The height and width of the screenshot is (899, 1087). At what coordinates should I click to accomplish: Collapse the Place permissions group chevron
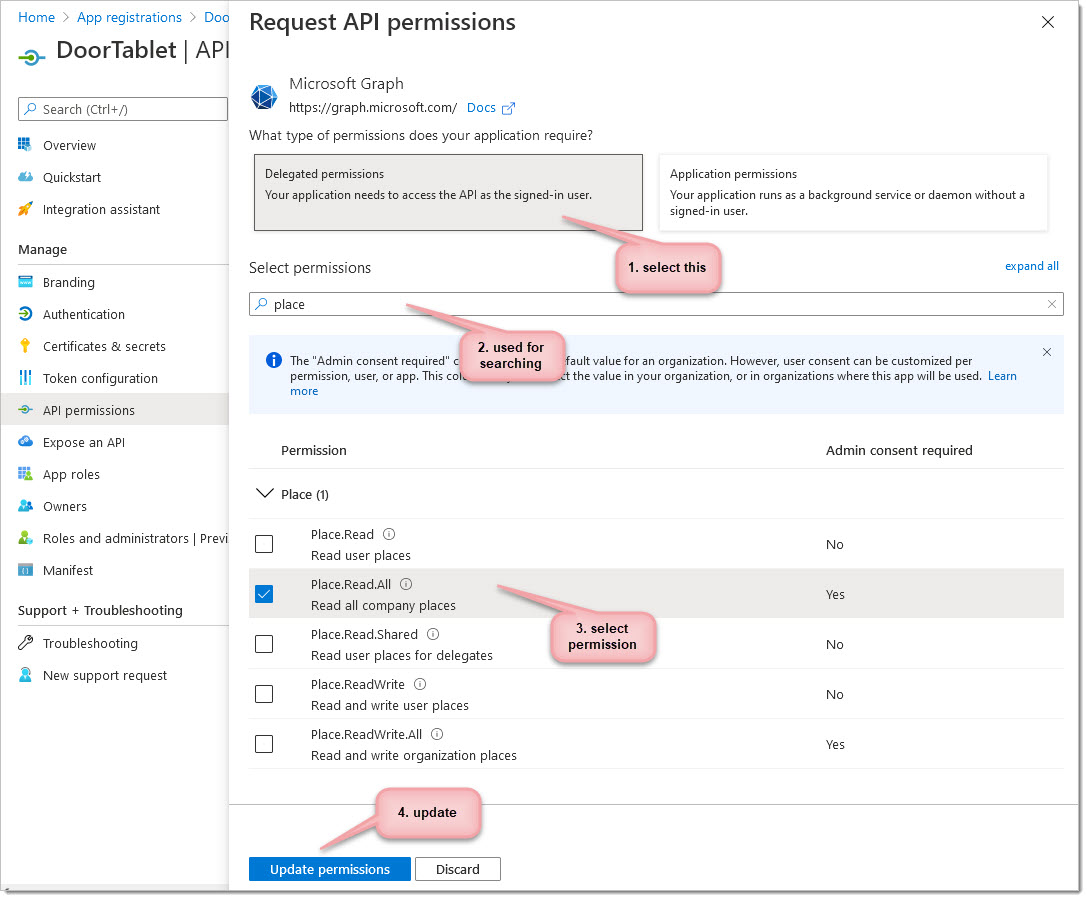coord(265,494)
